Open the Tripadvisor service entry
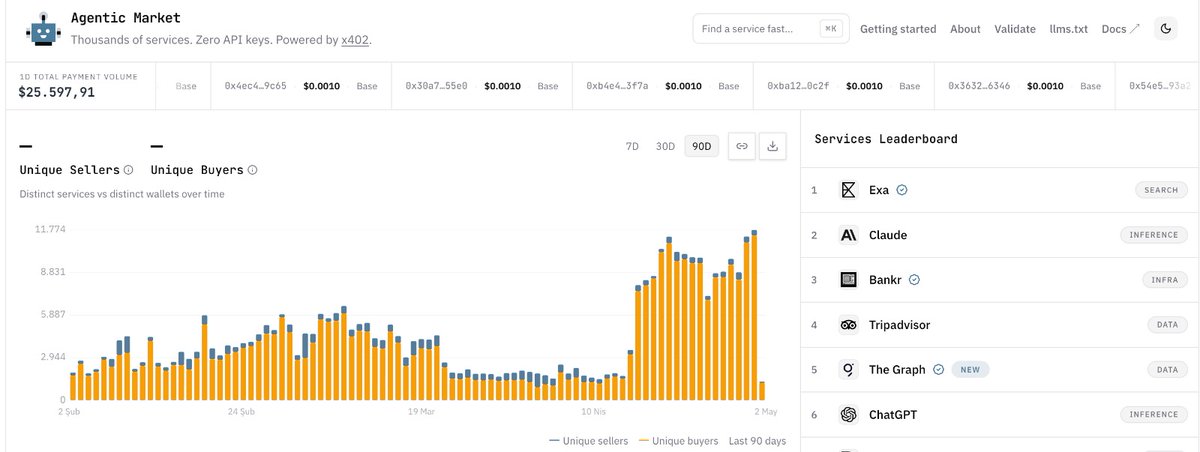 pyautogui.click(x=1000, y=325)
